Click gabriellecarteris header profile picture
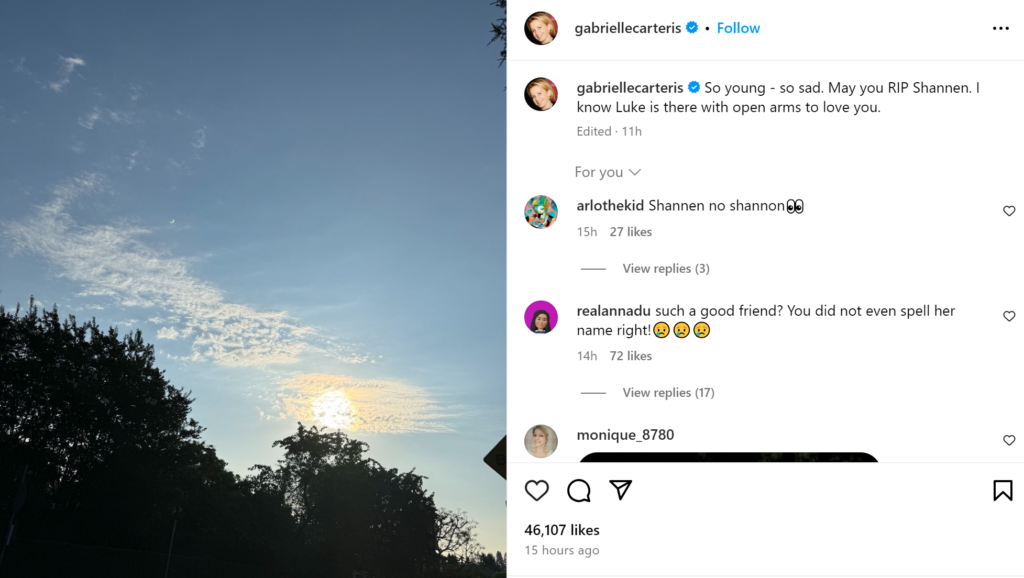Viewport: 1024px width, 578px height. (x=541, y=28)
